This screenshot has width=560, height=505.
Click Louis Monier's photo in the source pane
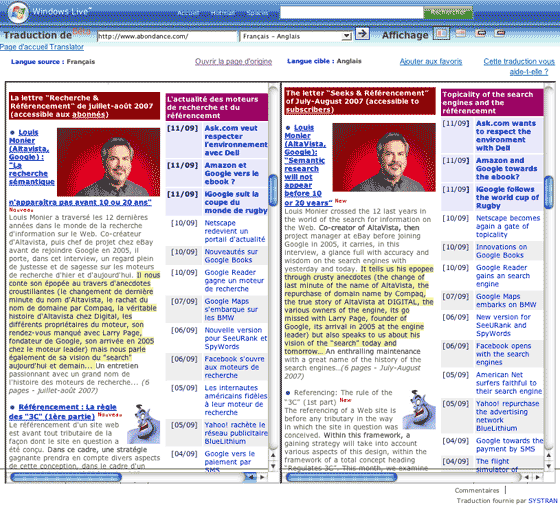point(109,162)
